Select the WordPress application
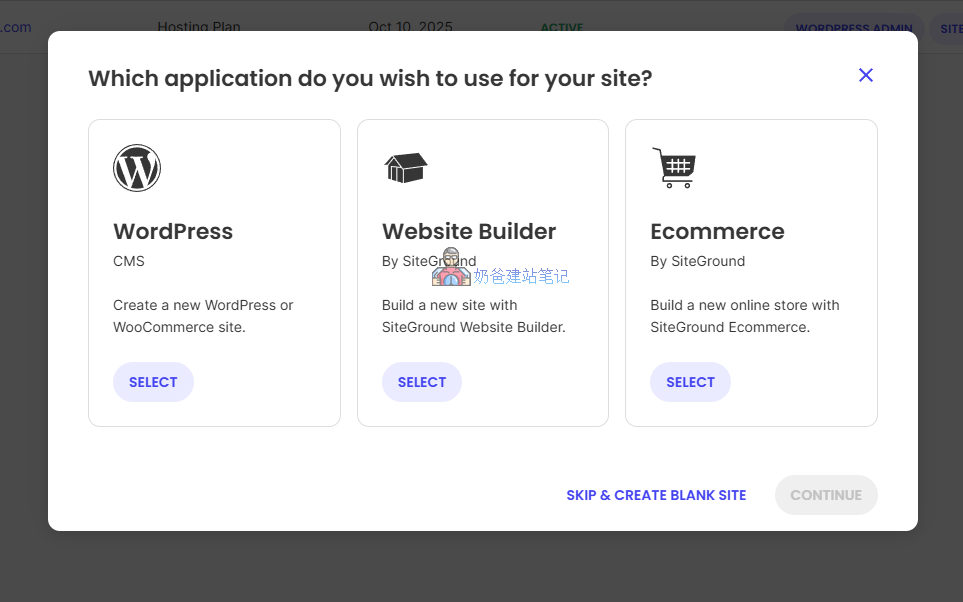The image size is (963, 602). coord(153,382)
